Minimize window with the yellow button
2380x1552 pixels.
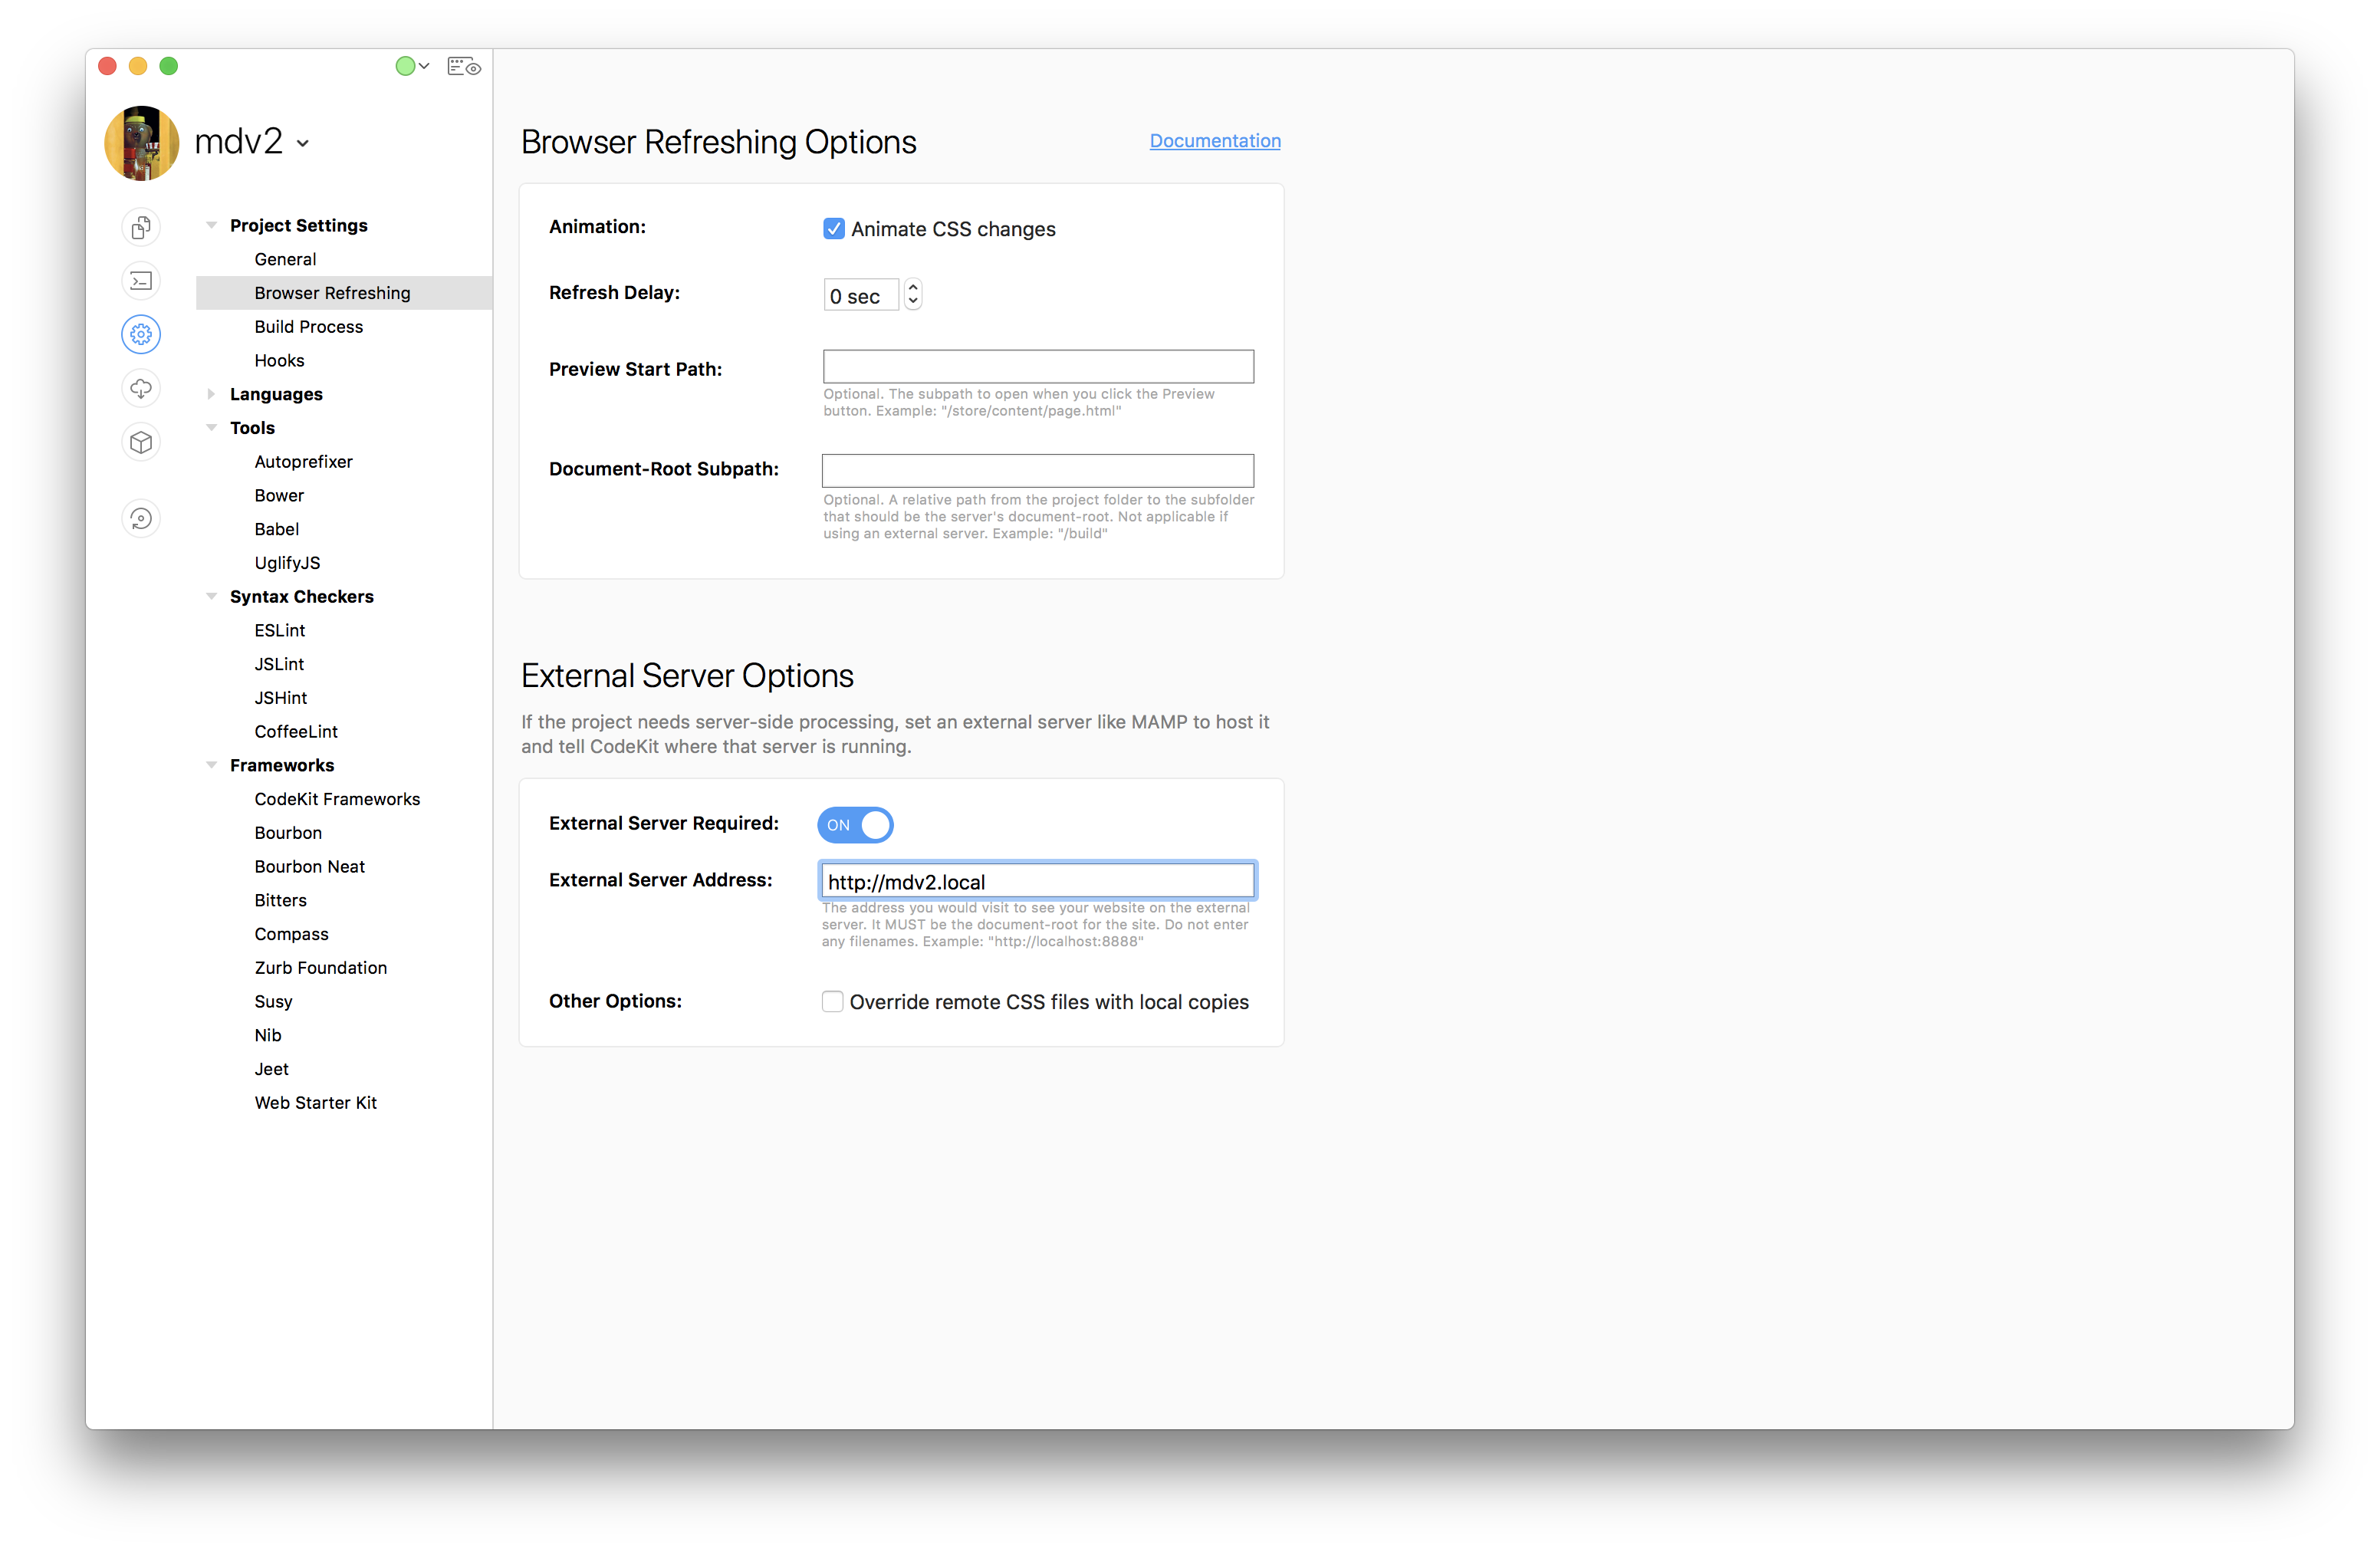(x=138, y=66)
